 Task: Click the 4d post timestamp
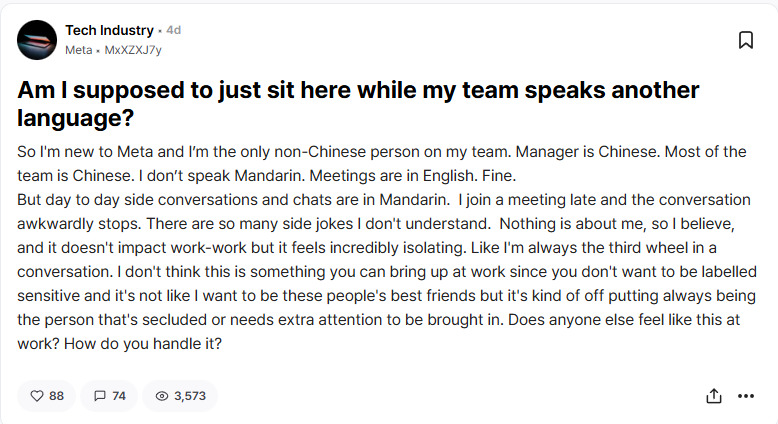click(174, 31)
